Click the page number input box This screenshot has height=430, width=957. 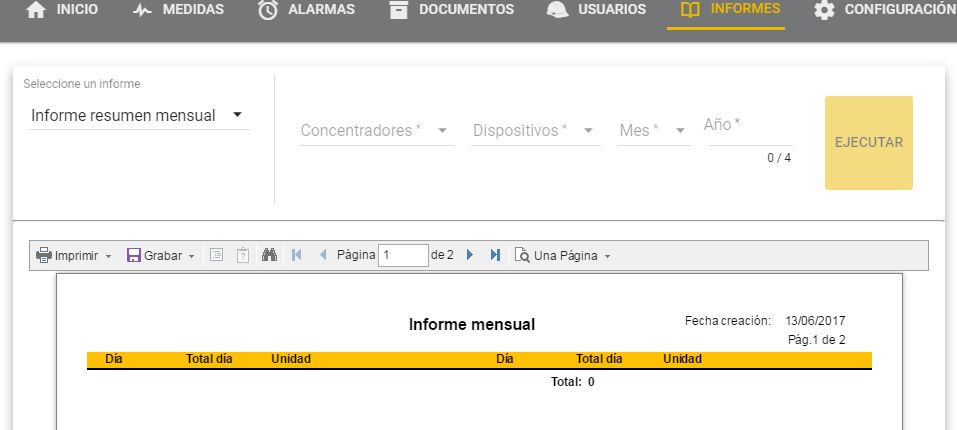[x=403, y=256]
